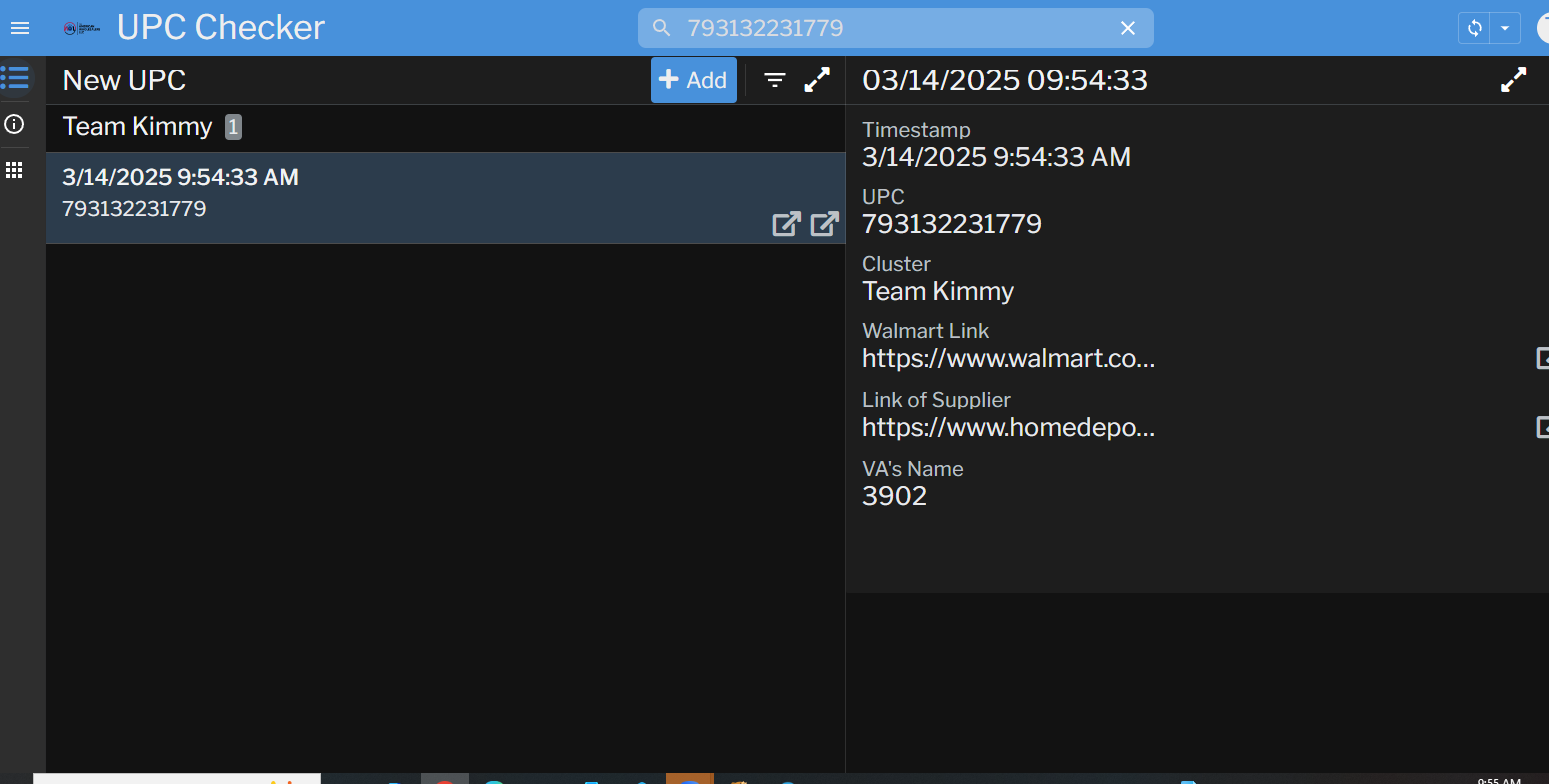The height and width of the screenshot is (784, 1549).
Task: Click the Cluster field label
Action: coord(897,264)
